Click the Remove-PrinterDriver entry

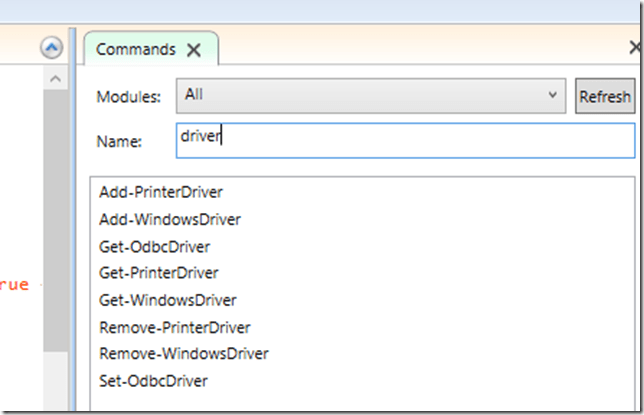pos(175,327)
